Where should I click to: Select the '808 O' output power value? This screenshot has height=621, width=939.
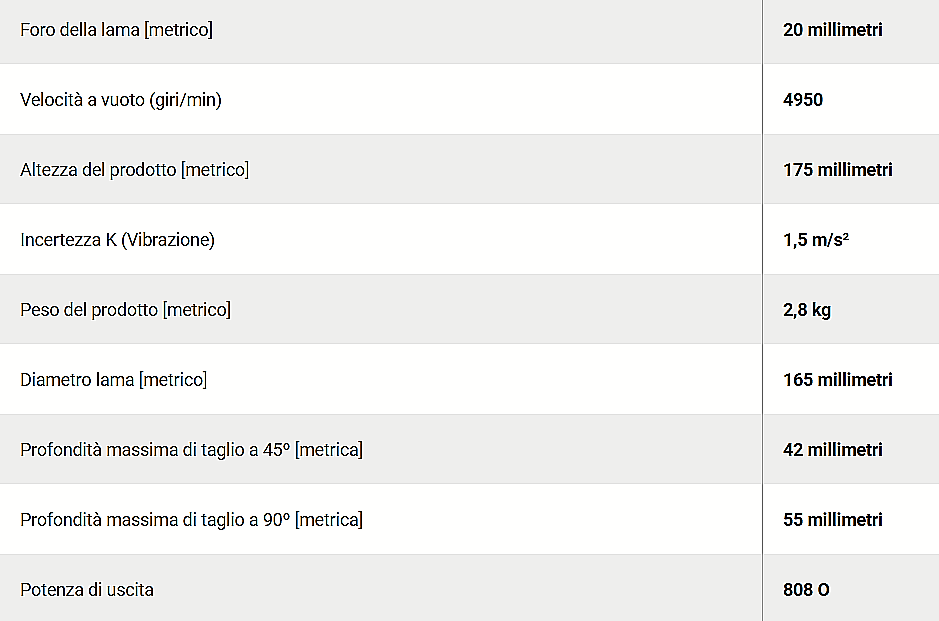pos(806,590)
